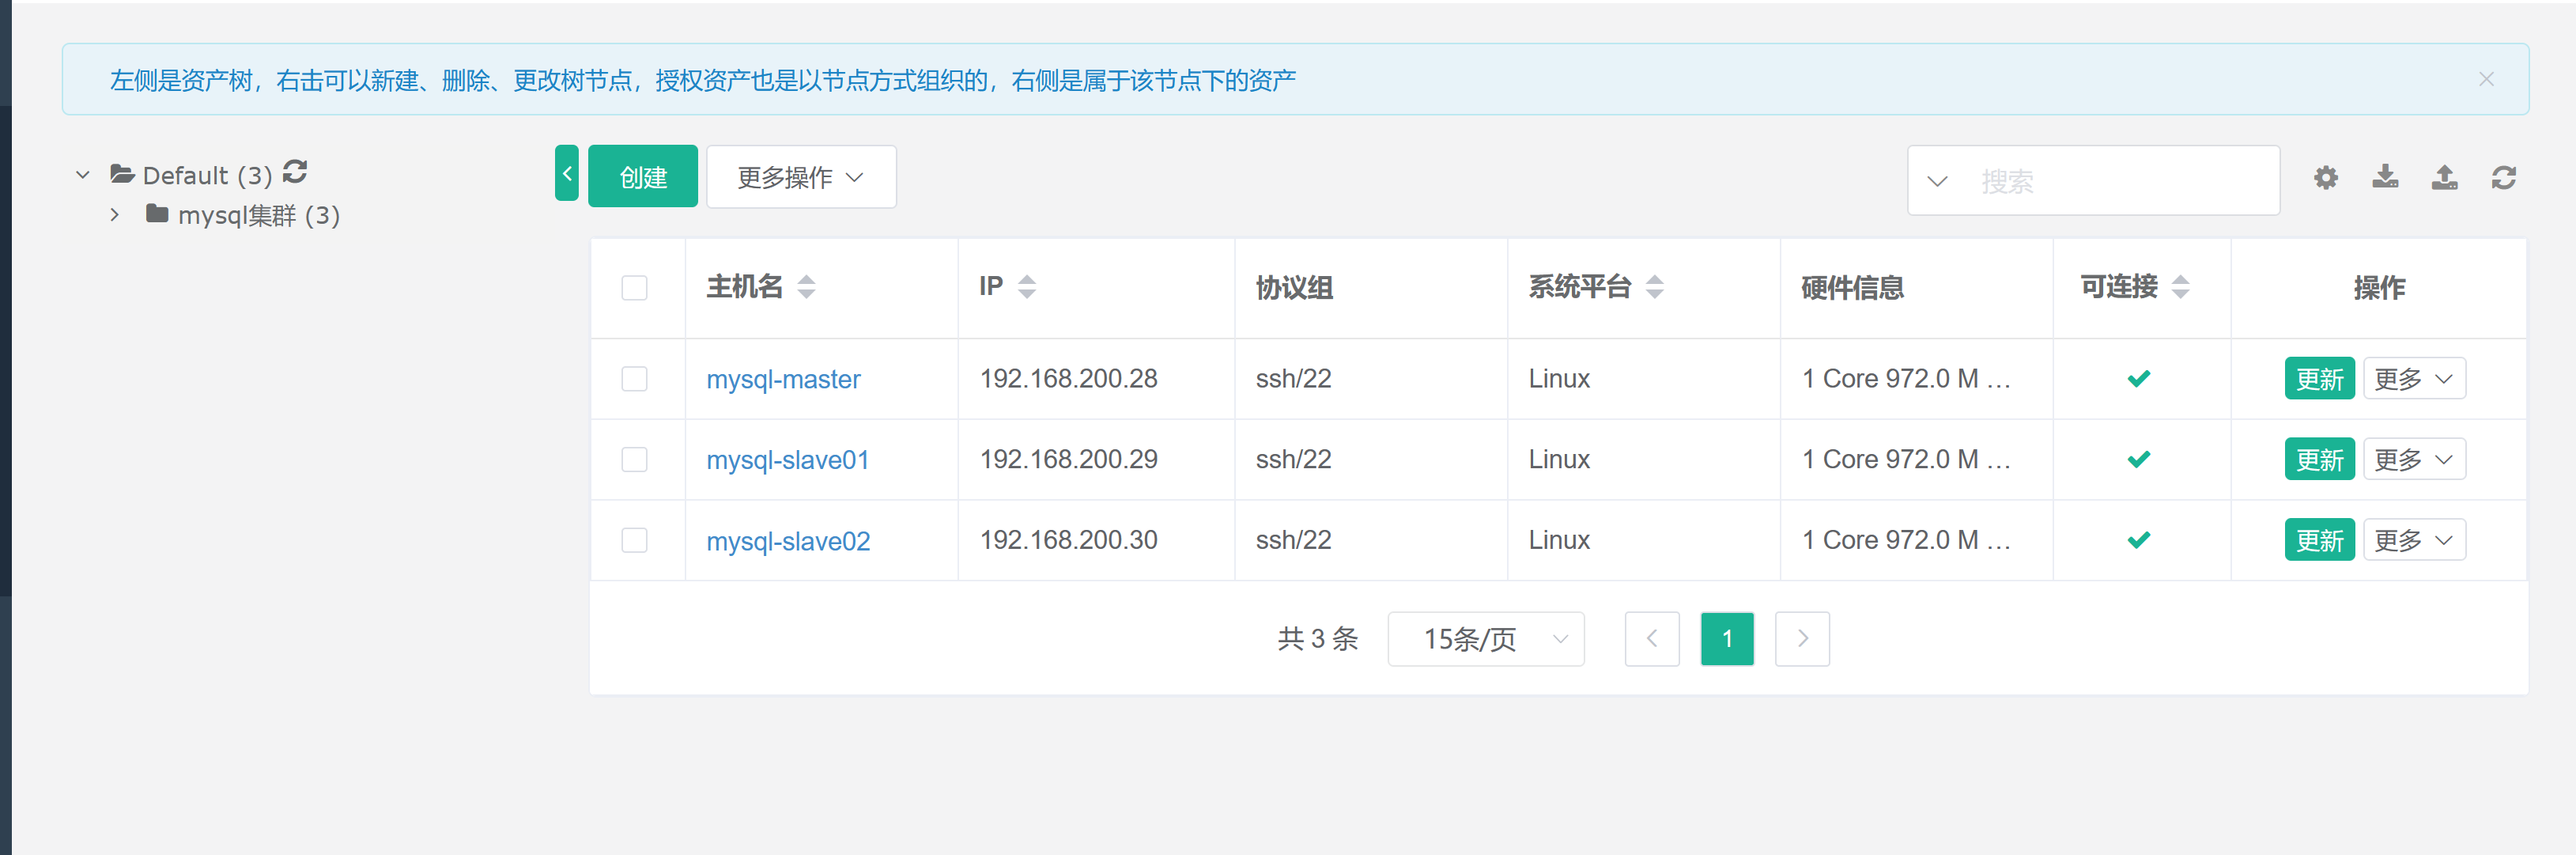2576x855 pixels.
Task: Open the 15条/页 page size dropdown
Action: 1485,639
